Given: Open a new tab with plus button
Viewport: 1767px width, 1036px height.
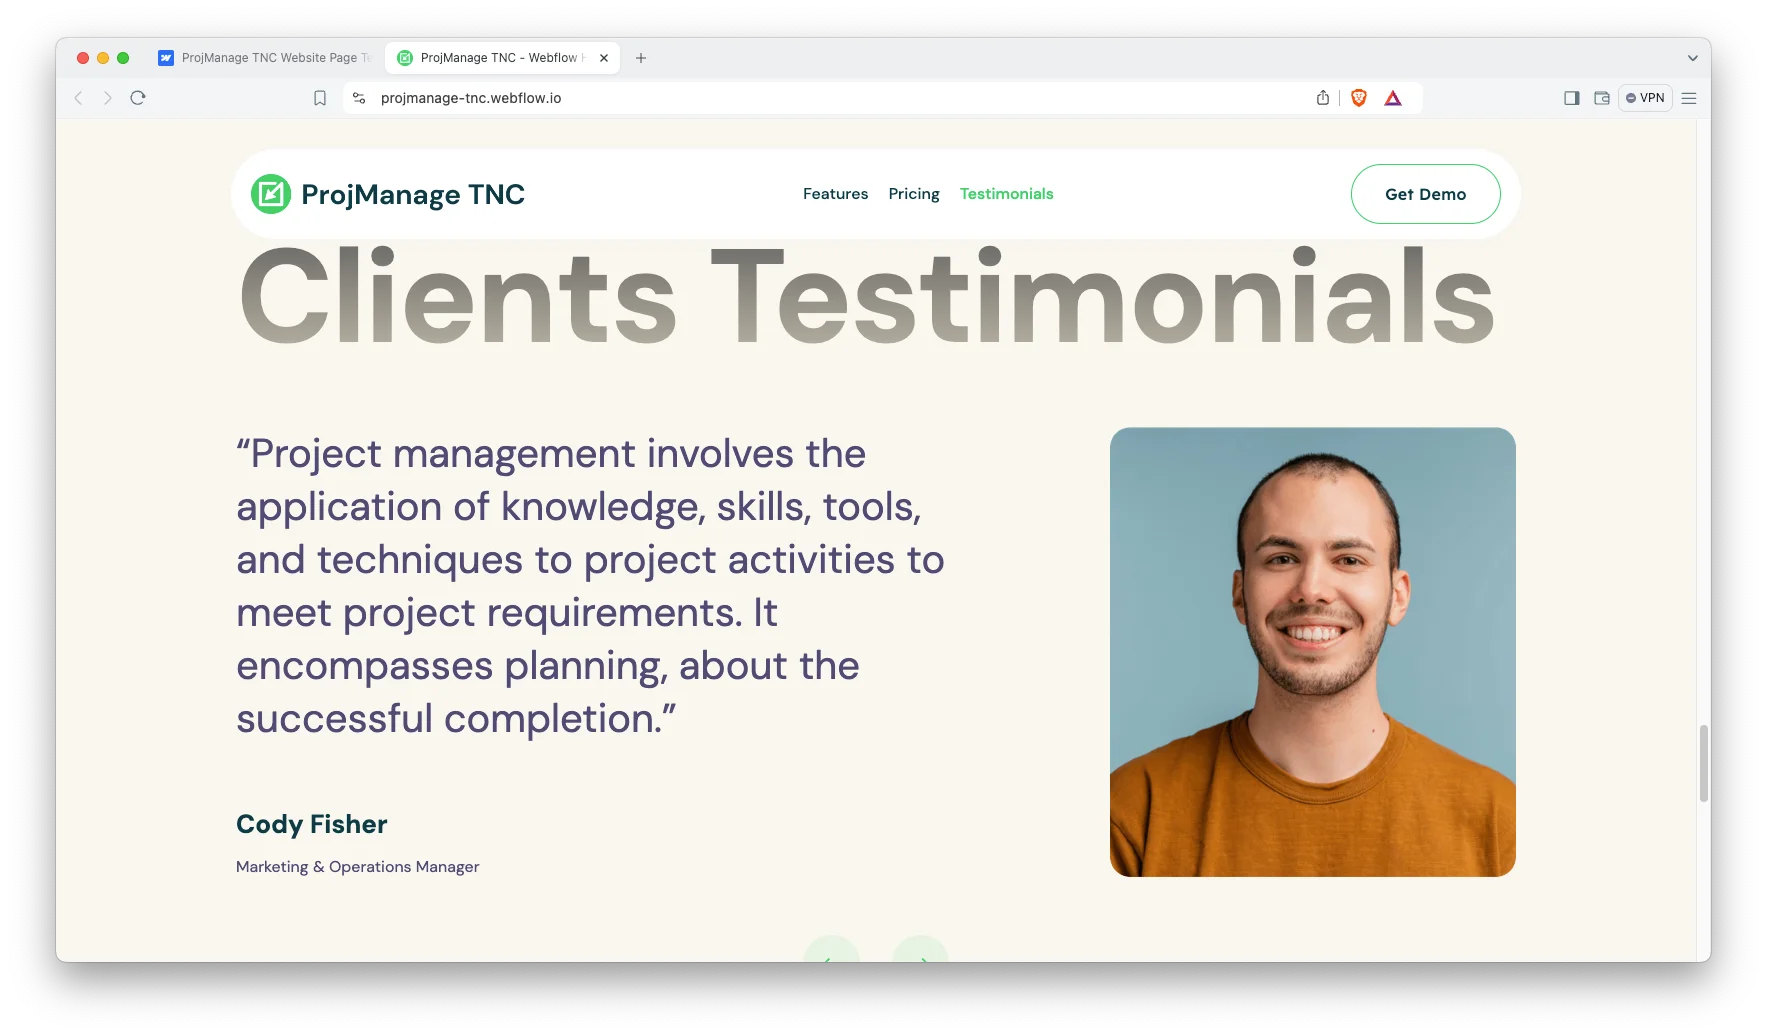Looking at the screenshot, I should (641, 58).
